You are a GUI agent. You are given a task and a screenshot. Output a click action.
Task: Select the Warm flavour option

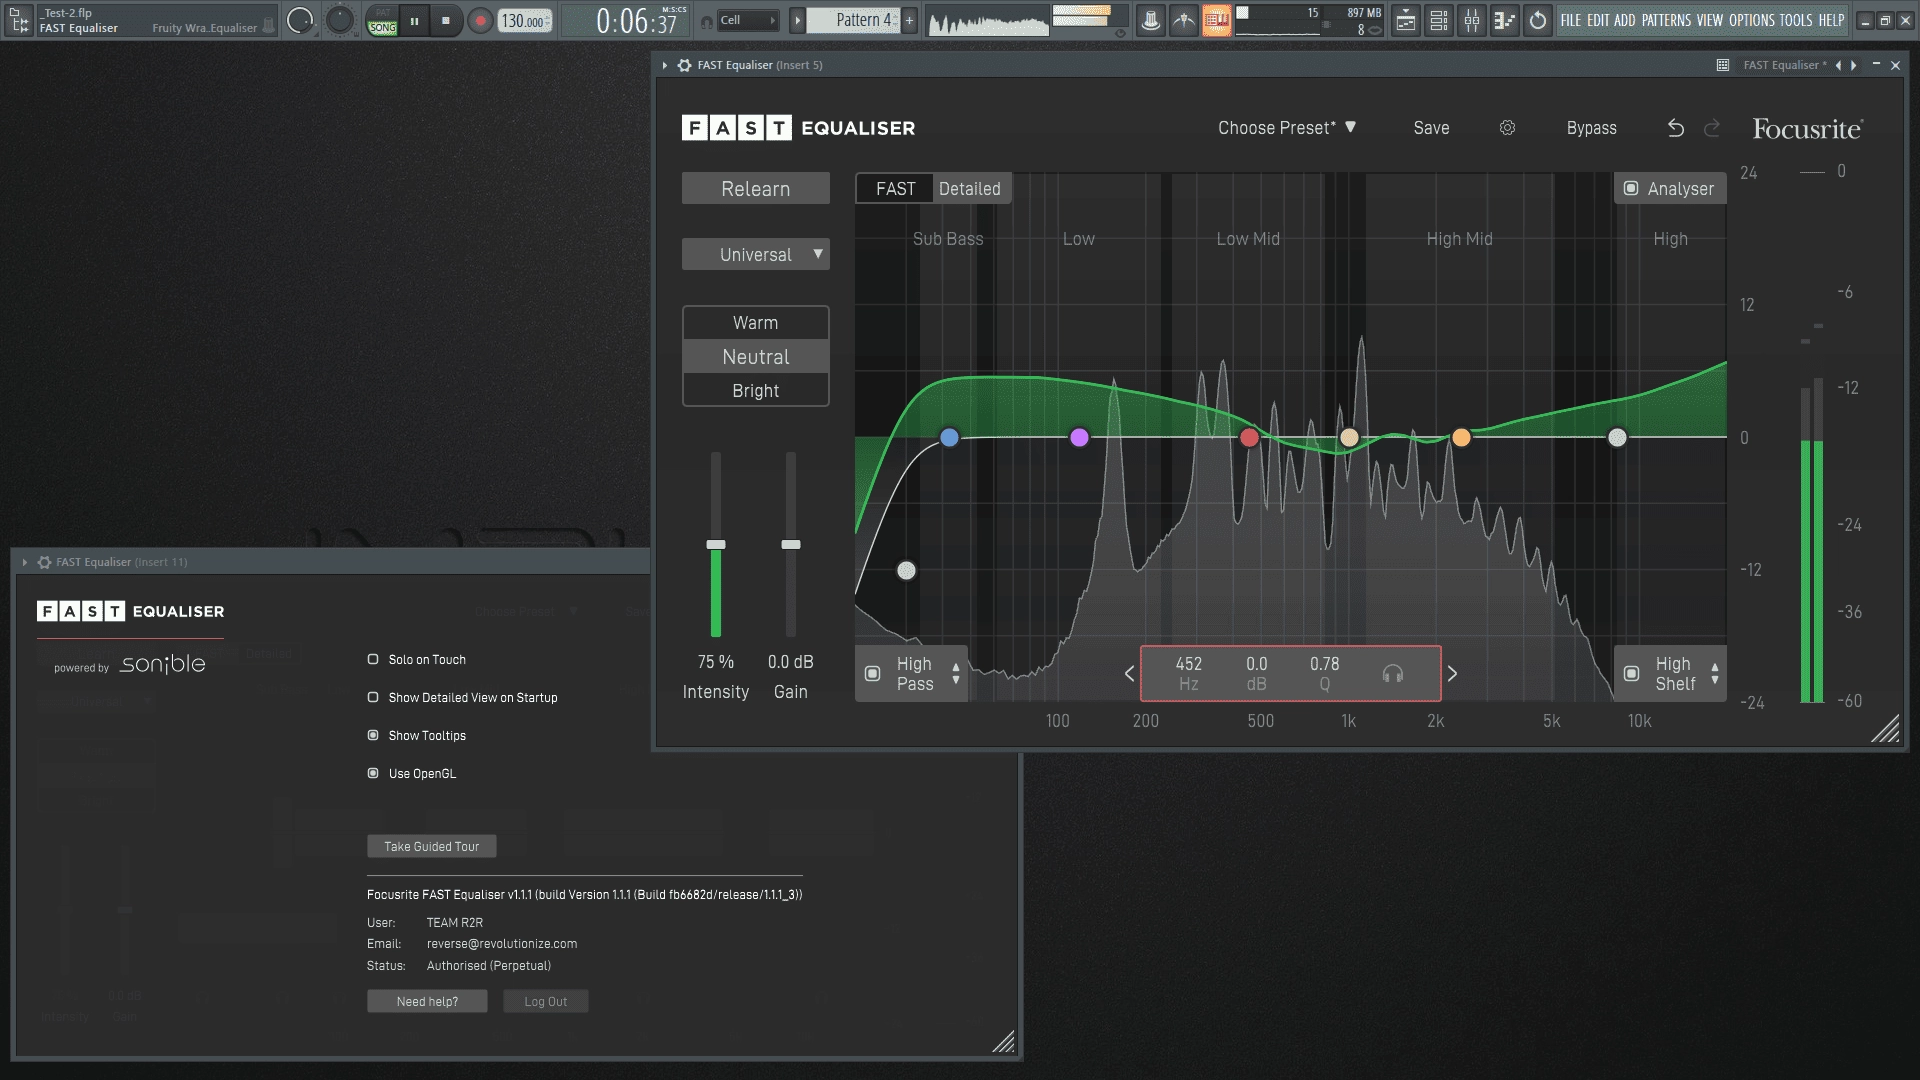point(756,322)
